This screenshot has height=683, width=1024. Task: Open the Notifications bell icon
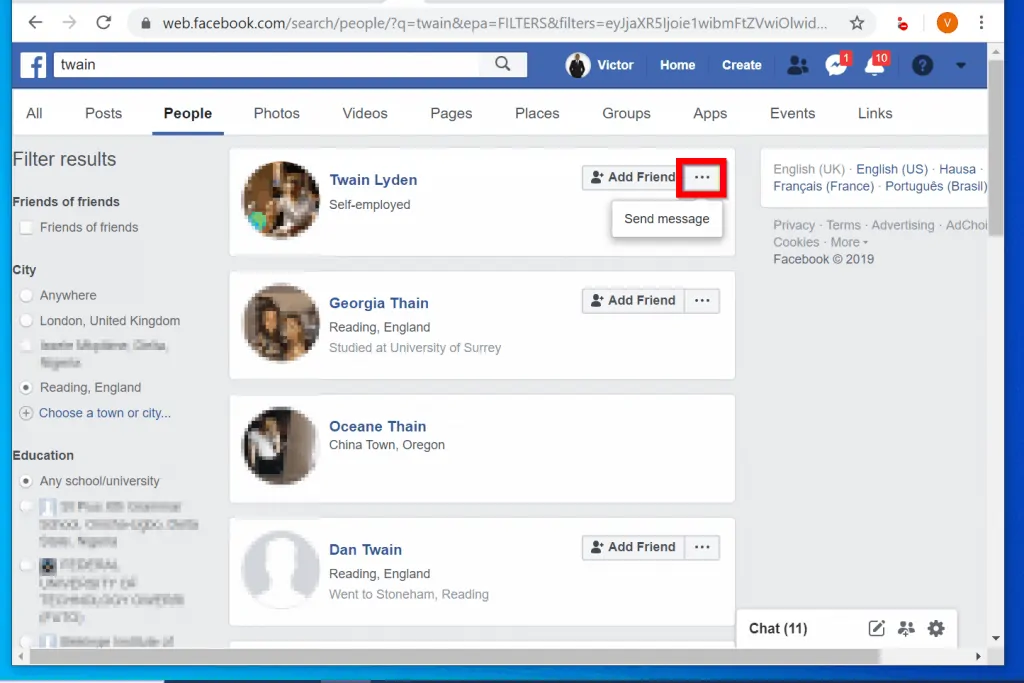point(876,64)
